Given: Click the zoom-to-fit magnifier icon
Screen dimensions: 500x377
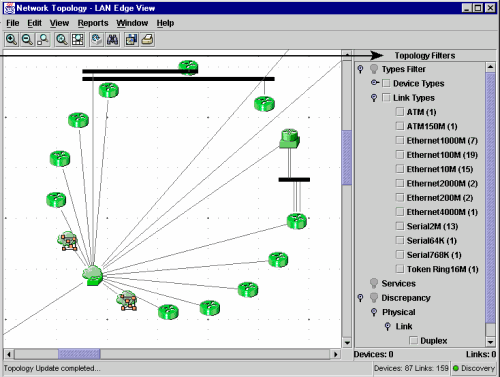Looking at the screenshot, I should [62, 40].
